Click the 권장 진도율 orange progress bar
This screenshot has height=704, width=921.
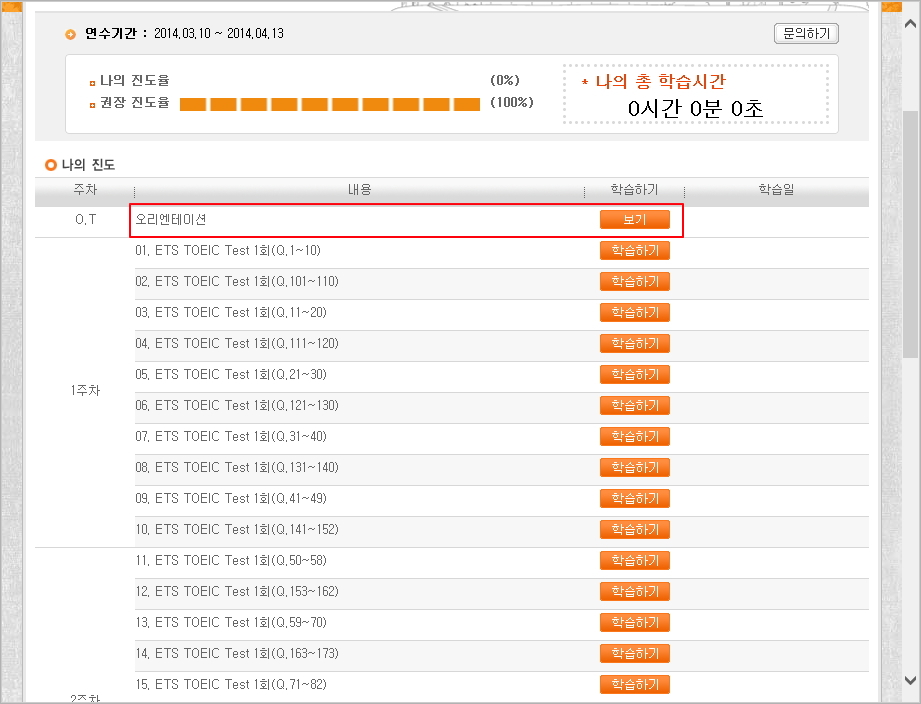pyautogui.click(x=330, y=105)
